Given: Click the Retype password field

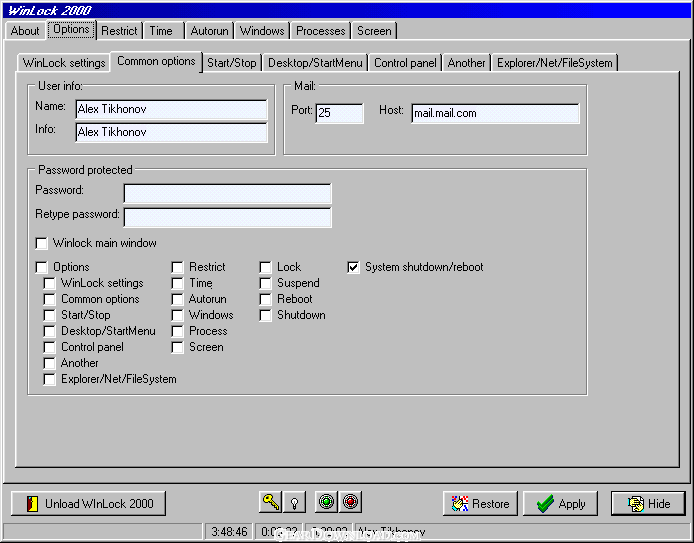Looking at the screenshot, I should (x=227, y=218).
